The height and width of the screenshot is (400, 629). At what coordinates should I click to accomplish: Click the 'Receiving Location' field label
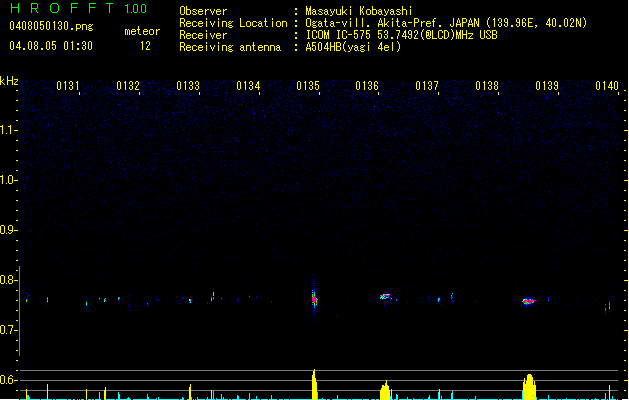[233, 23]
